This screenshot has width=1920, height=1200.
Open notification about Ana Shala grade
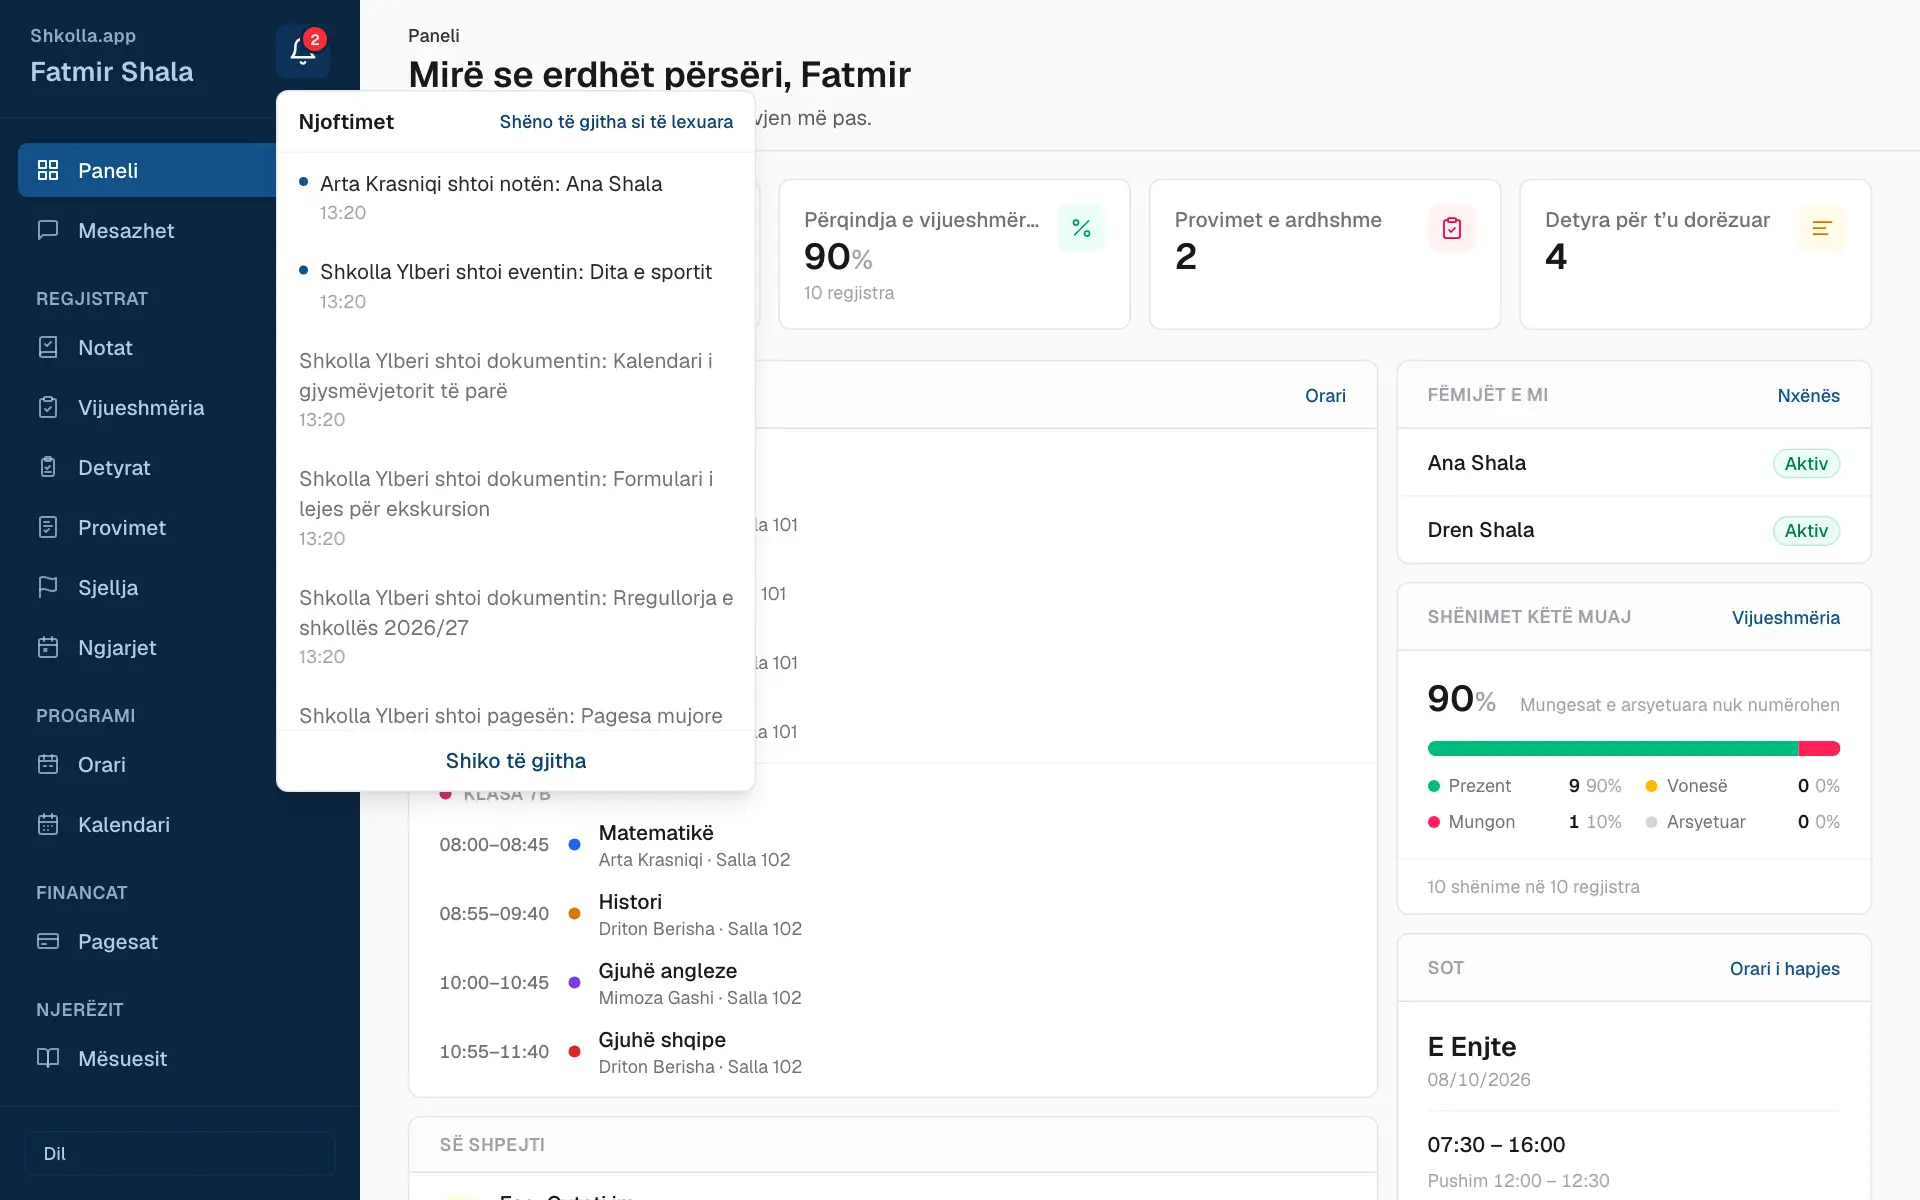[516, 197]
